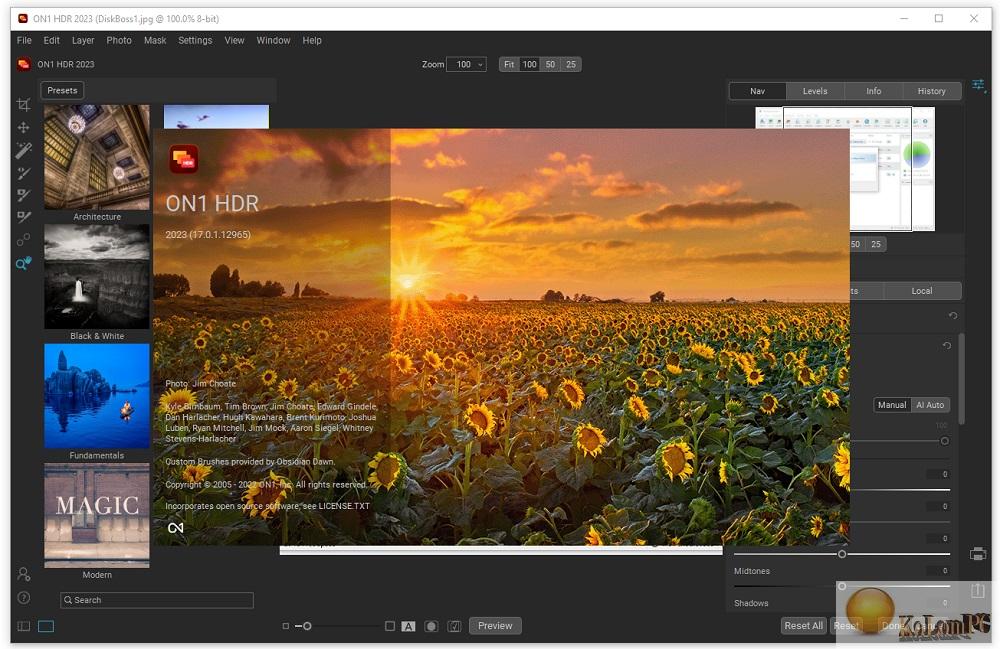
Task: Select the Fundamentals preset thumbnail
Action: click(97, 396)
